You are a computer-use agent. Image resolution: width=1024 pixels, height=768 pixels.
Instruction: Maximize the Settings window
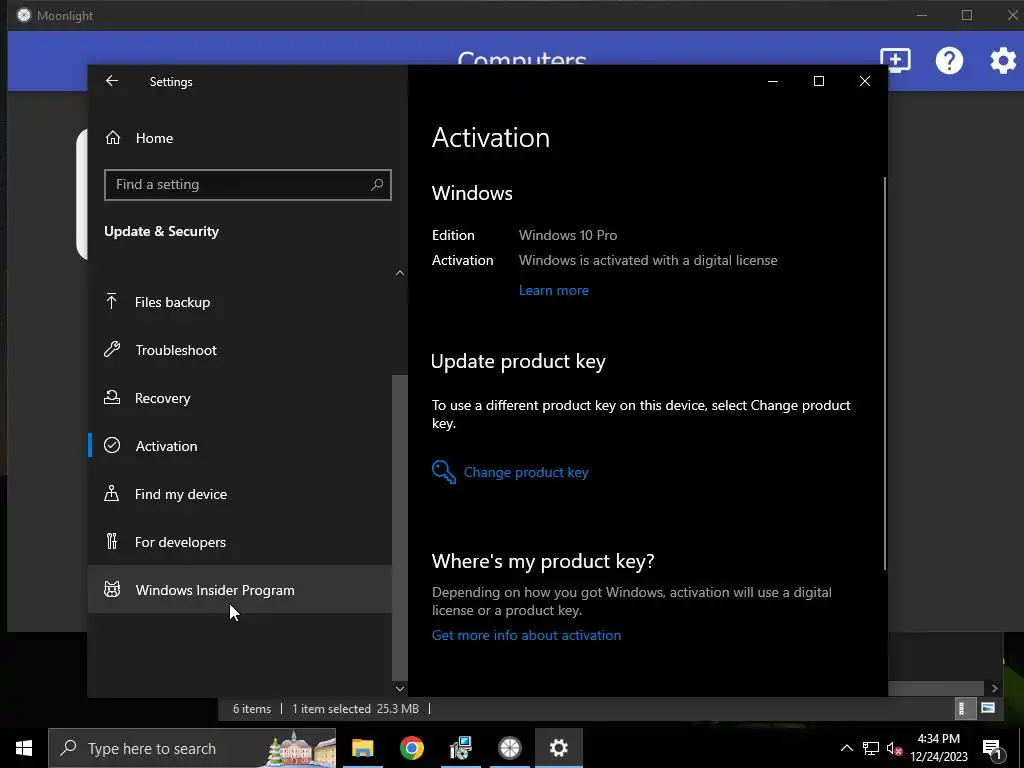click(x=819, y=81)
